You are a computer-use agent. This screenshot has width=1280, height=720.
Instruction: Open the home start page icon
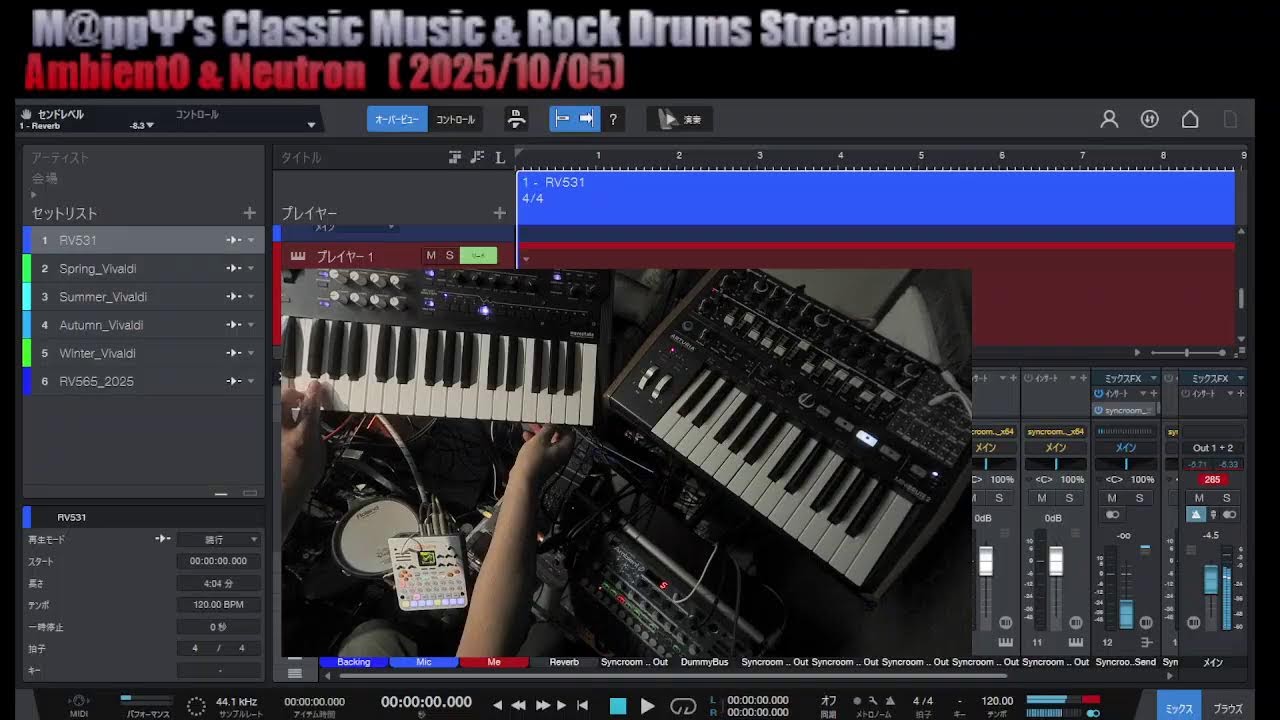(1190, 119)
